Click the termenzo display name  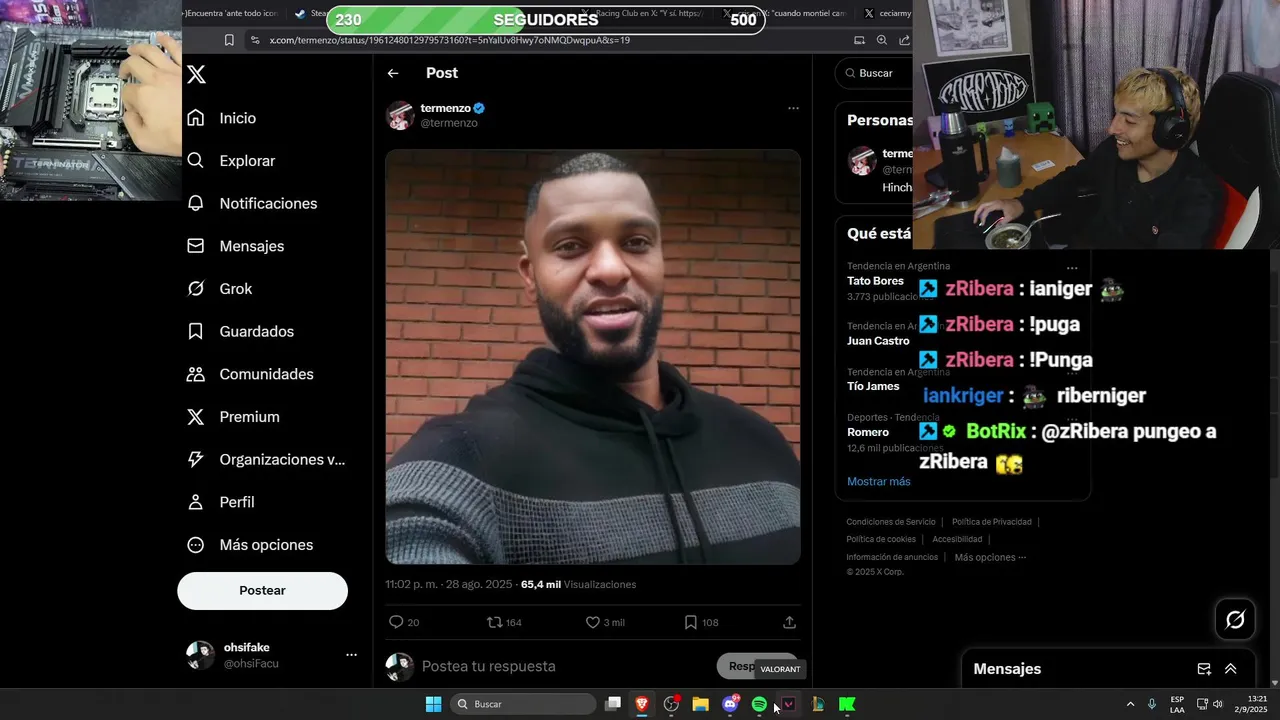(445, 108)
